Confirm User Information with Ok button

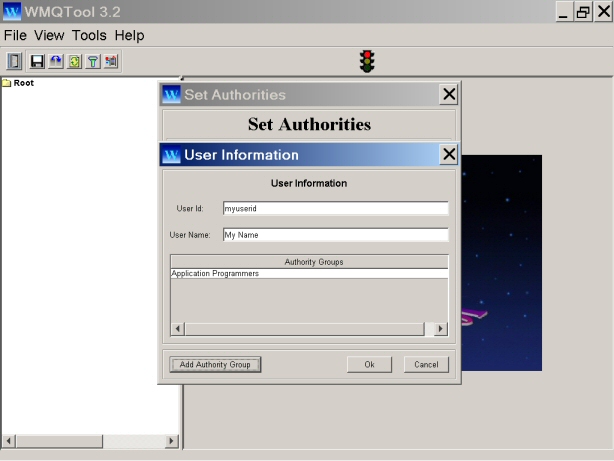pos(369,364)
